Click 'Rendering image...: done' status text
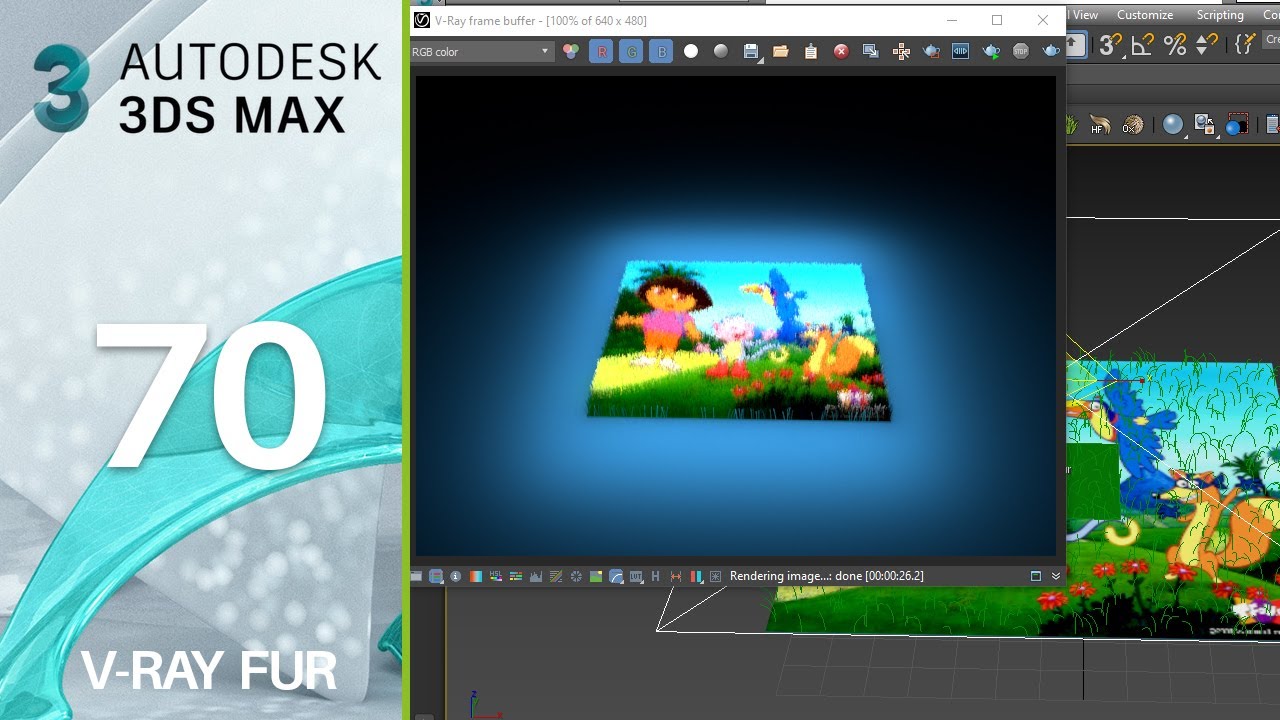Image resolution: width=1280 pixels, height=720 pixels. pyautogui.click(x=827, y=576)
